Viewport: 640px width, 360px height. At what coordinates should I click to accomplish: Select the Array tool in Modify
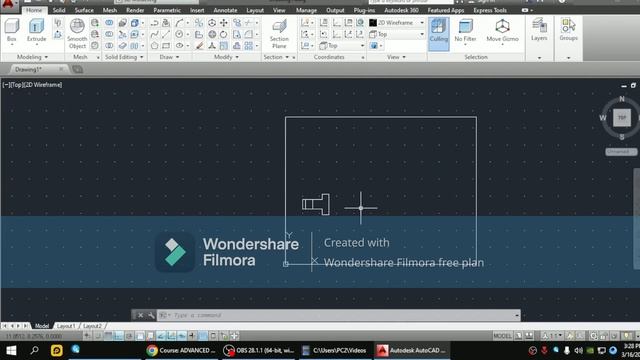pyautogui.click(x=249, y=46)
